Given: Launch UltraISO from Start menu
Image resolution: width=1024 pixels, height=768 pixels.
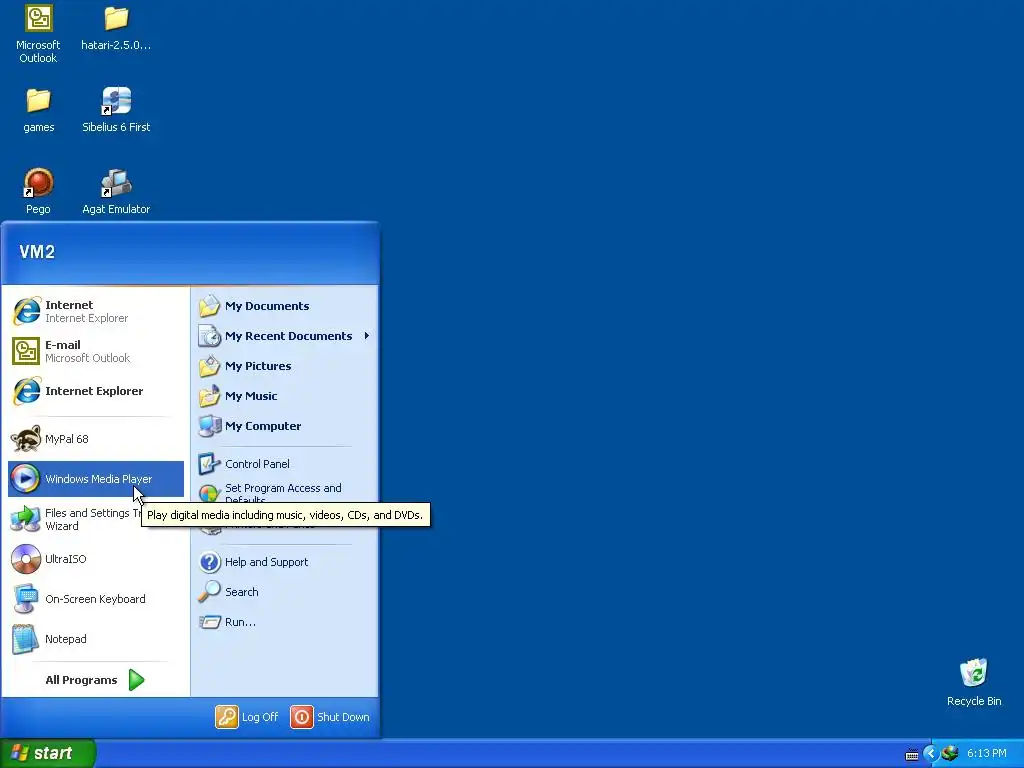Looking at the screenshot, I should coord(95,559).
